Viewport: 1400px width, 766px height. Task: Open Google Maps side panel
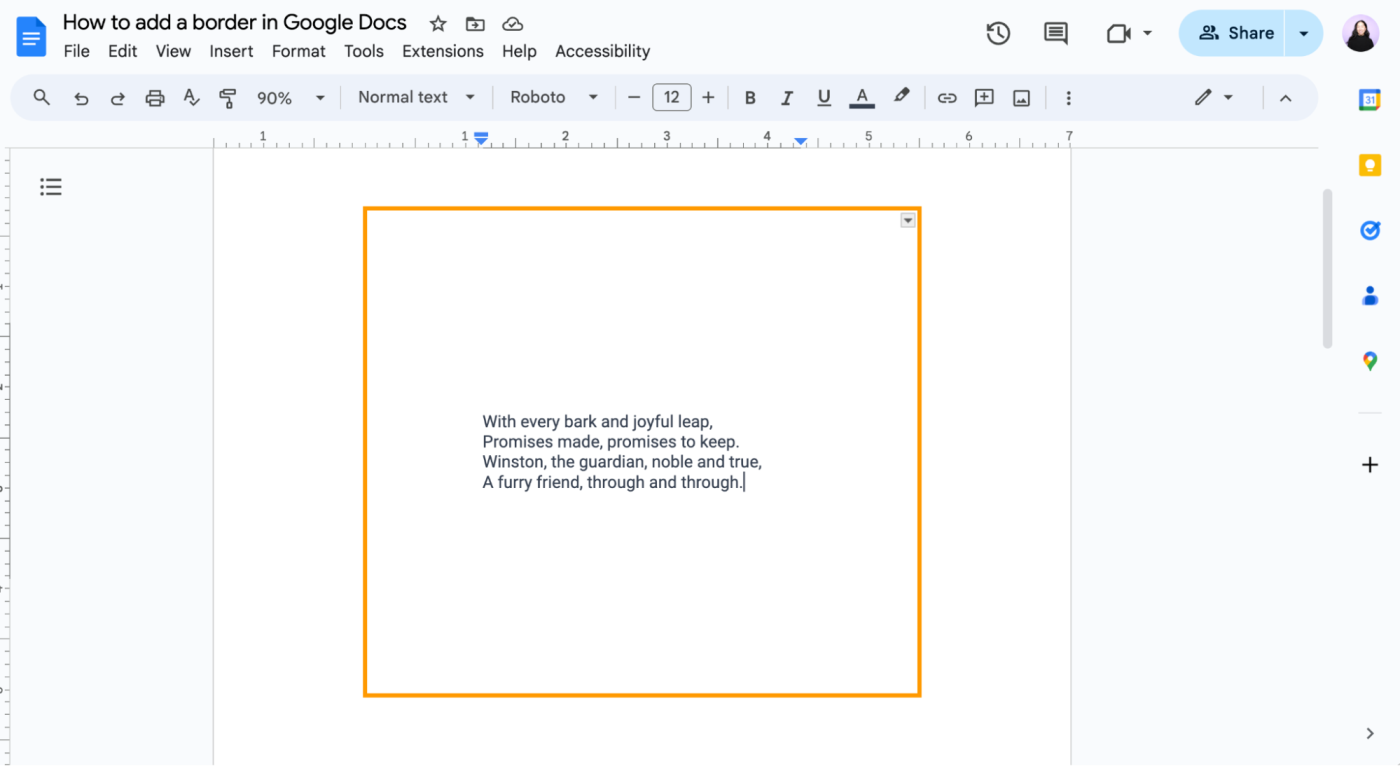[x=1370, y=361]
